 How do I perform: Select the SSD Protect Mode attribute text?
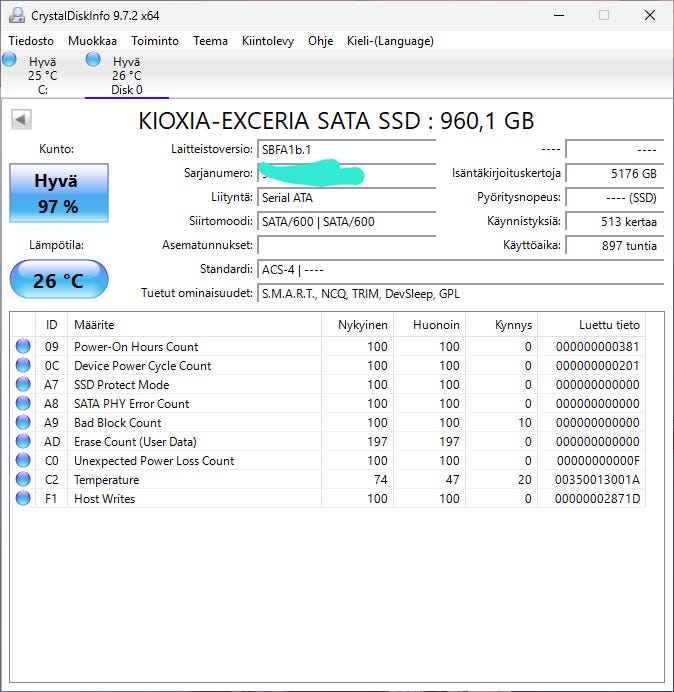[121, 385]
